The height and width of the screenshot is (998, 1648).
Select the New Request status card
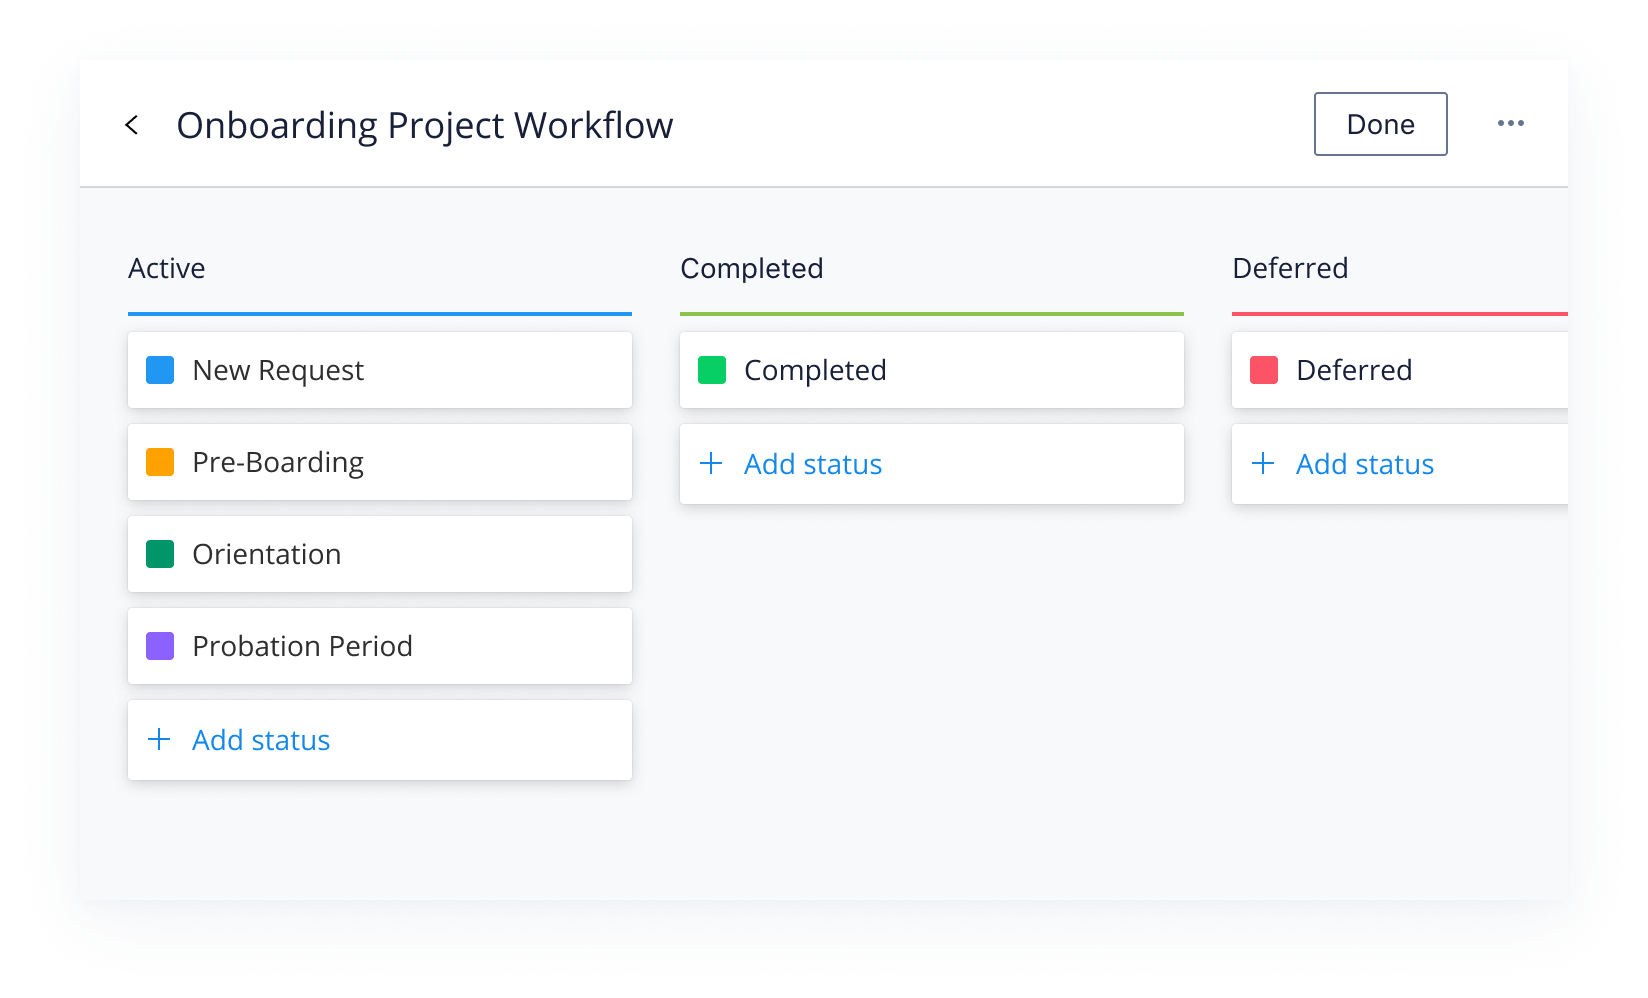(380, 370)
